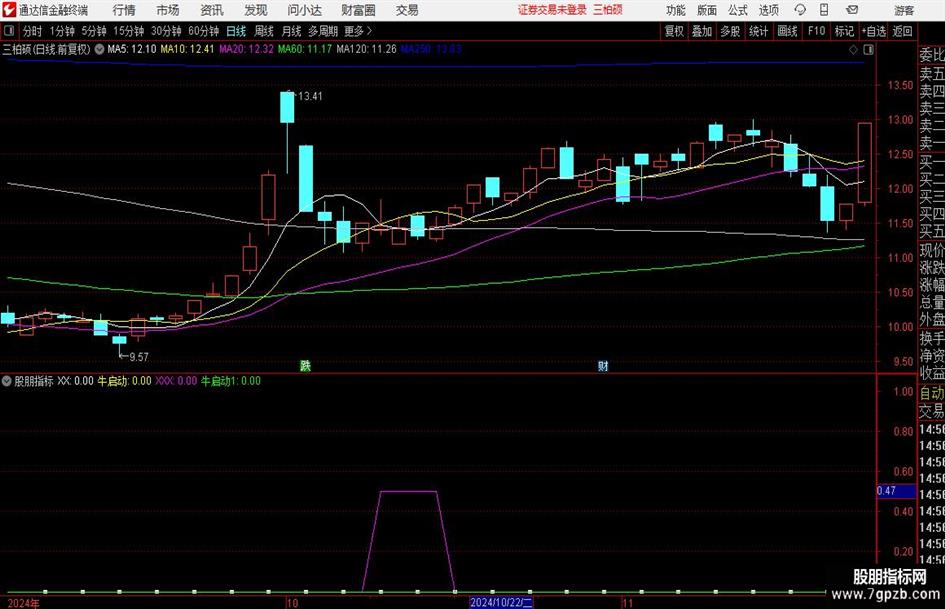Click the 游客 guest account label

904,10
